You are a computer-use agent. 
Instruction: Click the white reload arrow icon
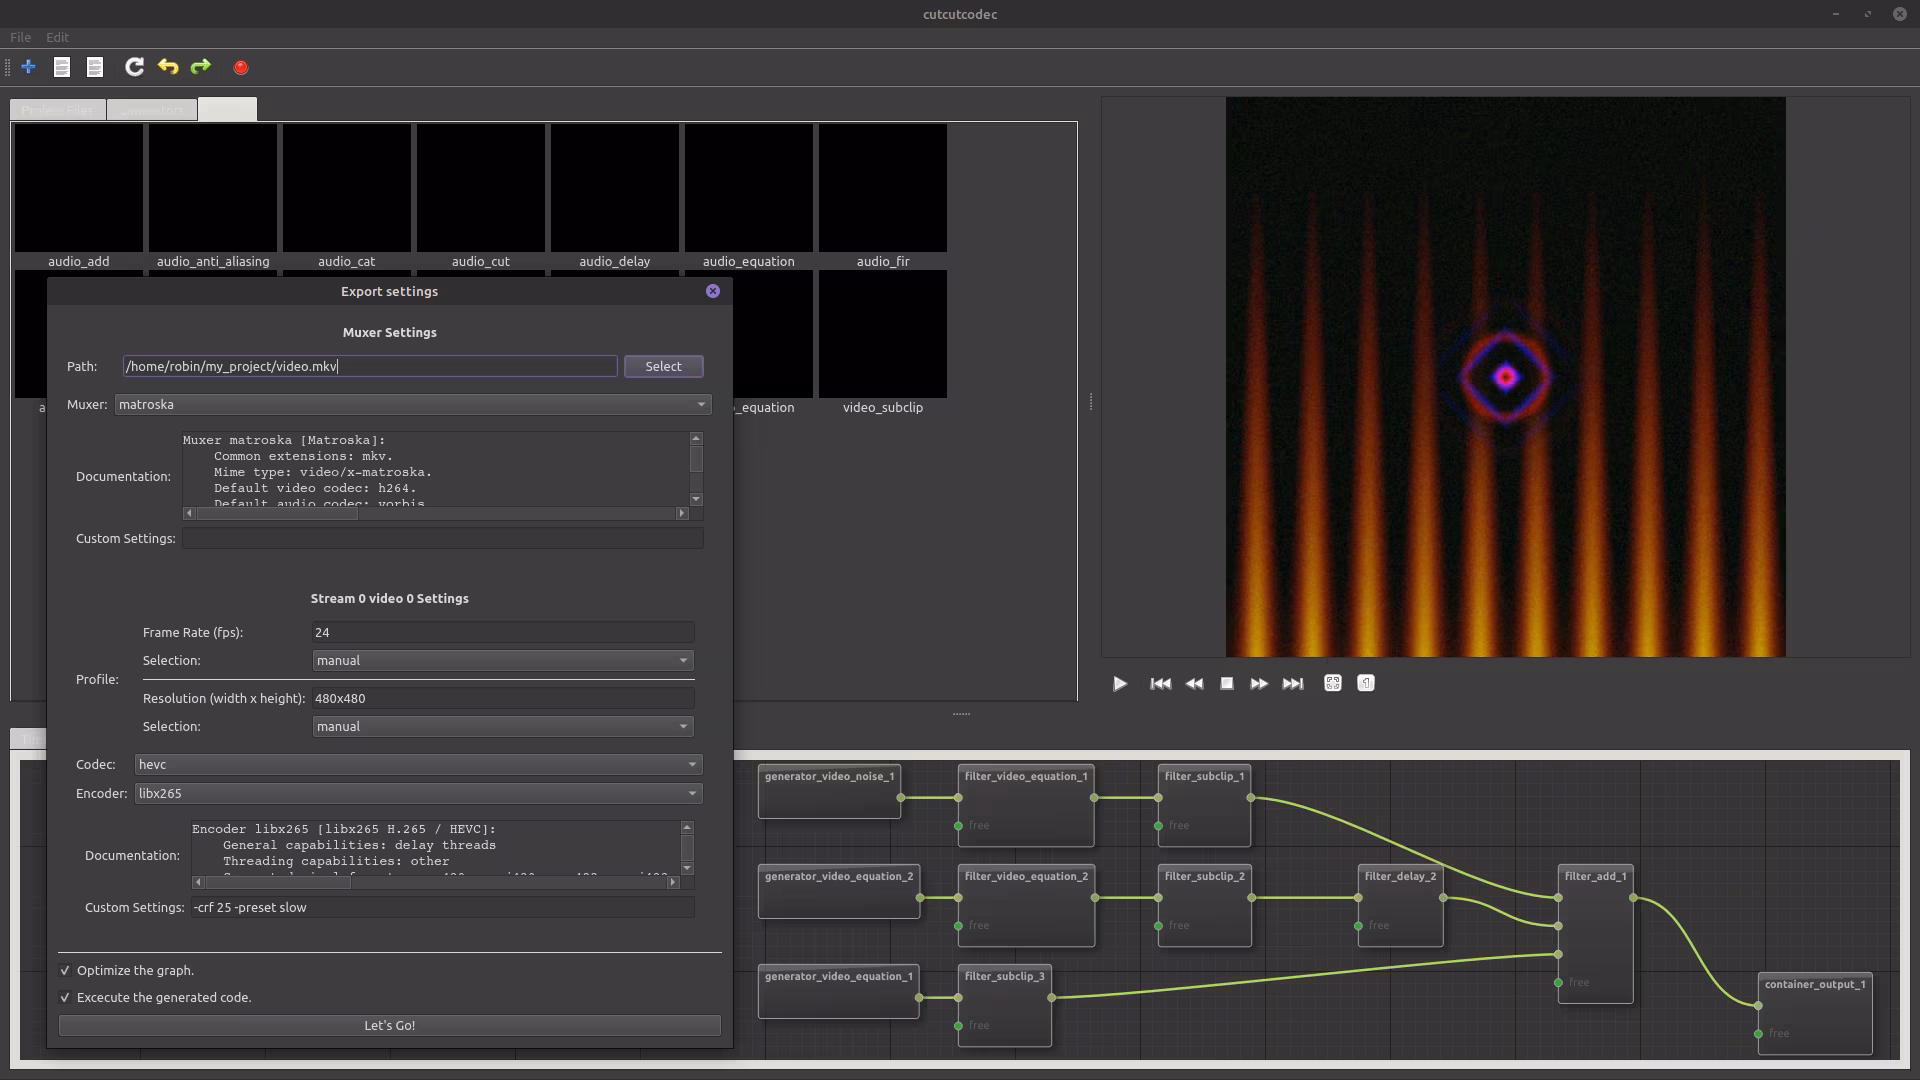click(x=134, y=67)
